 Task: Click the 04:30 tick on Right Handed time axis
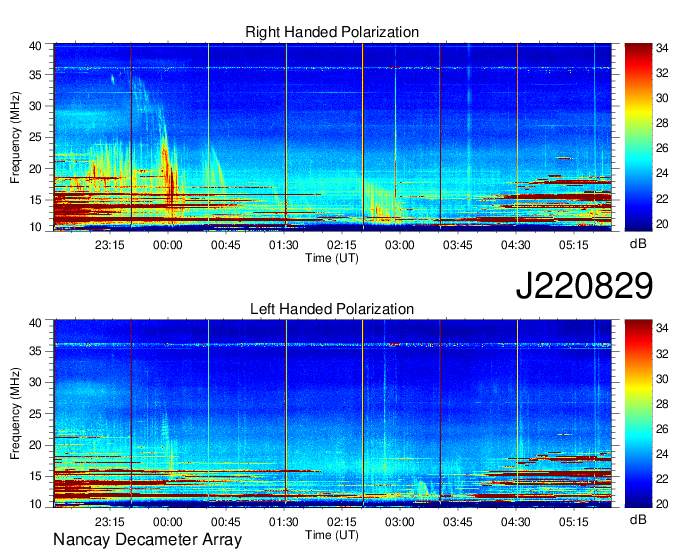pos(516,245)
